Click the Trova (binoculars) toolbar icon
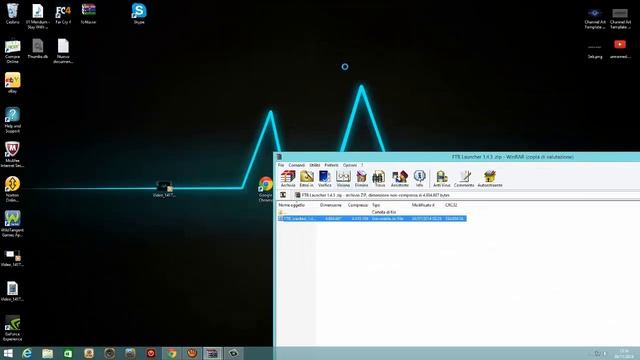Screen dimensions: 640x360 tap(380, 179)
